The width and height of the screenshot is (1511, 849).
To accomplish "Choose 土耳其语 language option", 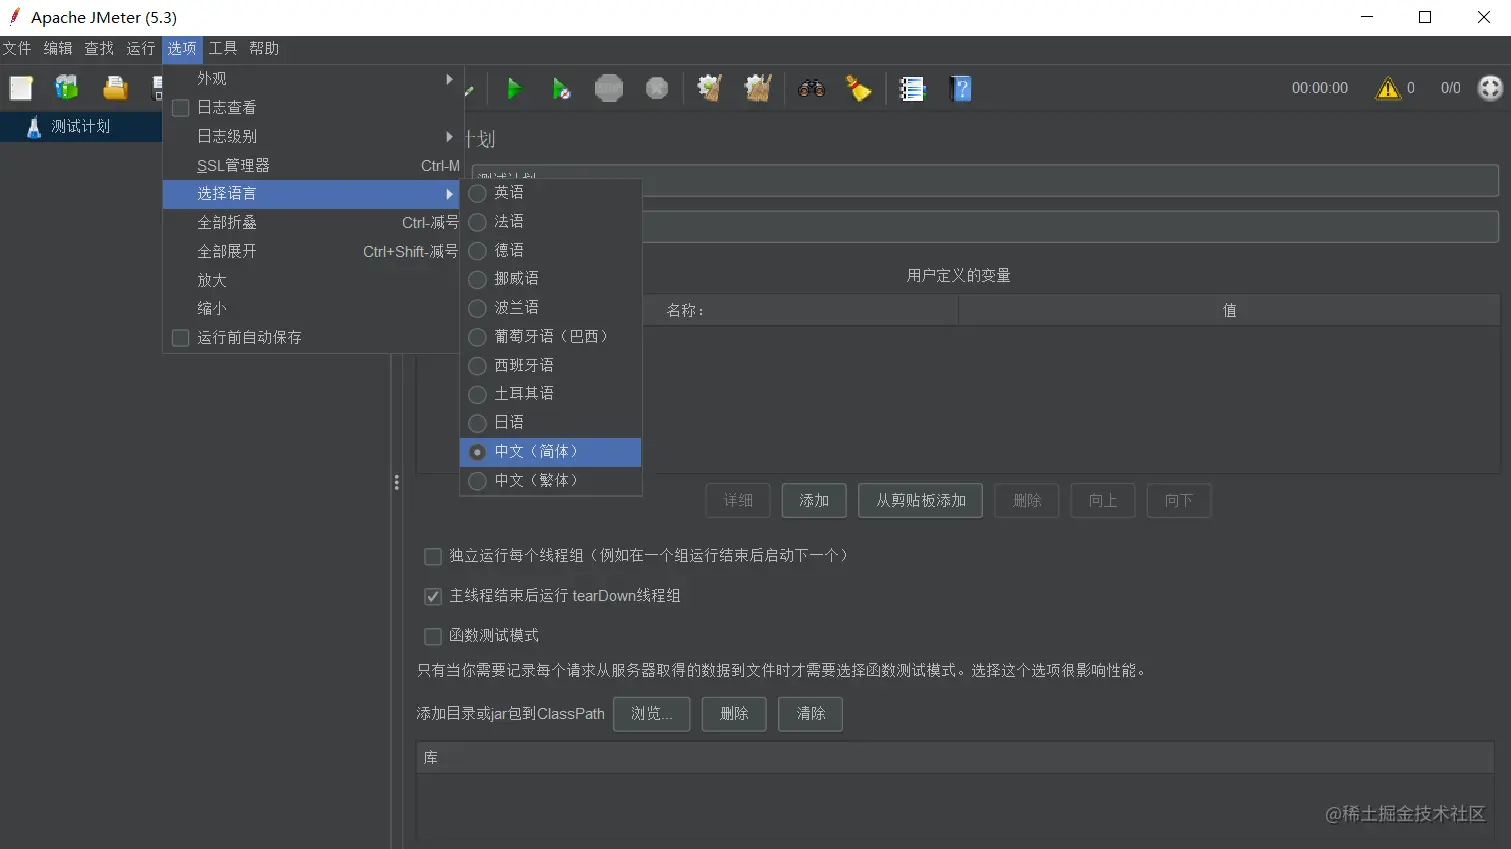I will tap(550, 393).
